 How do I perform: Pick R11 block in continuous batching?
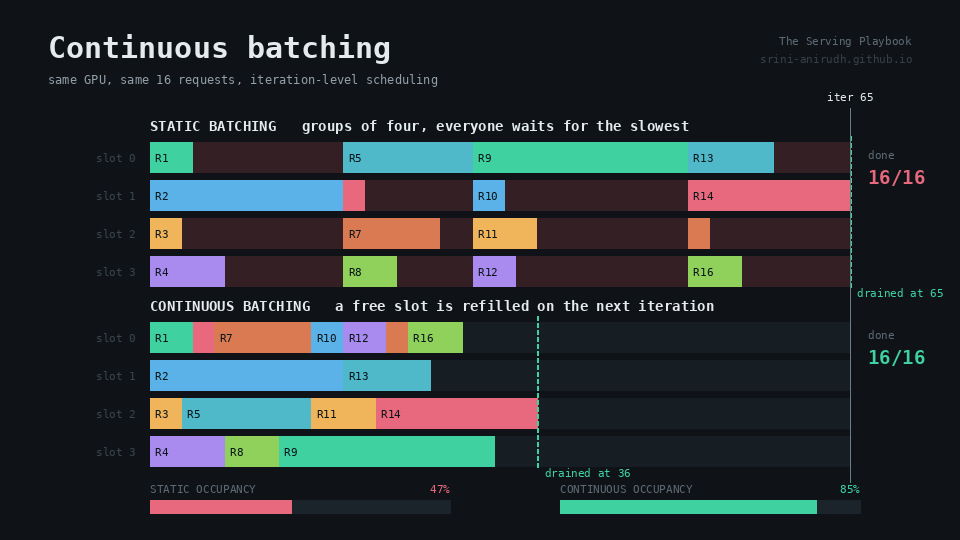tap(343, 413)
